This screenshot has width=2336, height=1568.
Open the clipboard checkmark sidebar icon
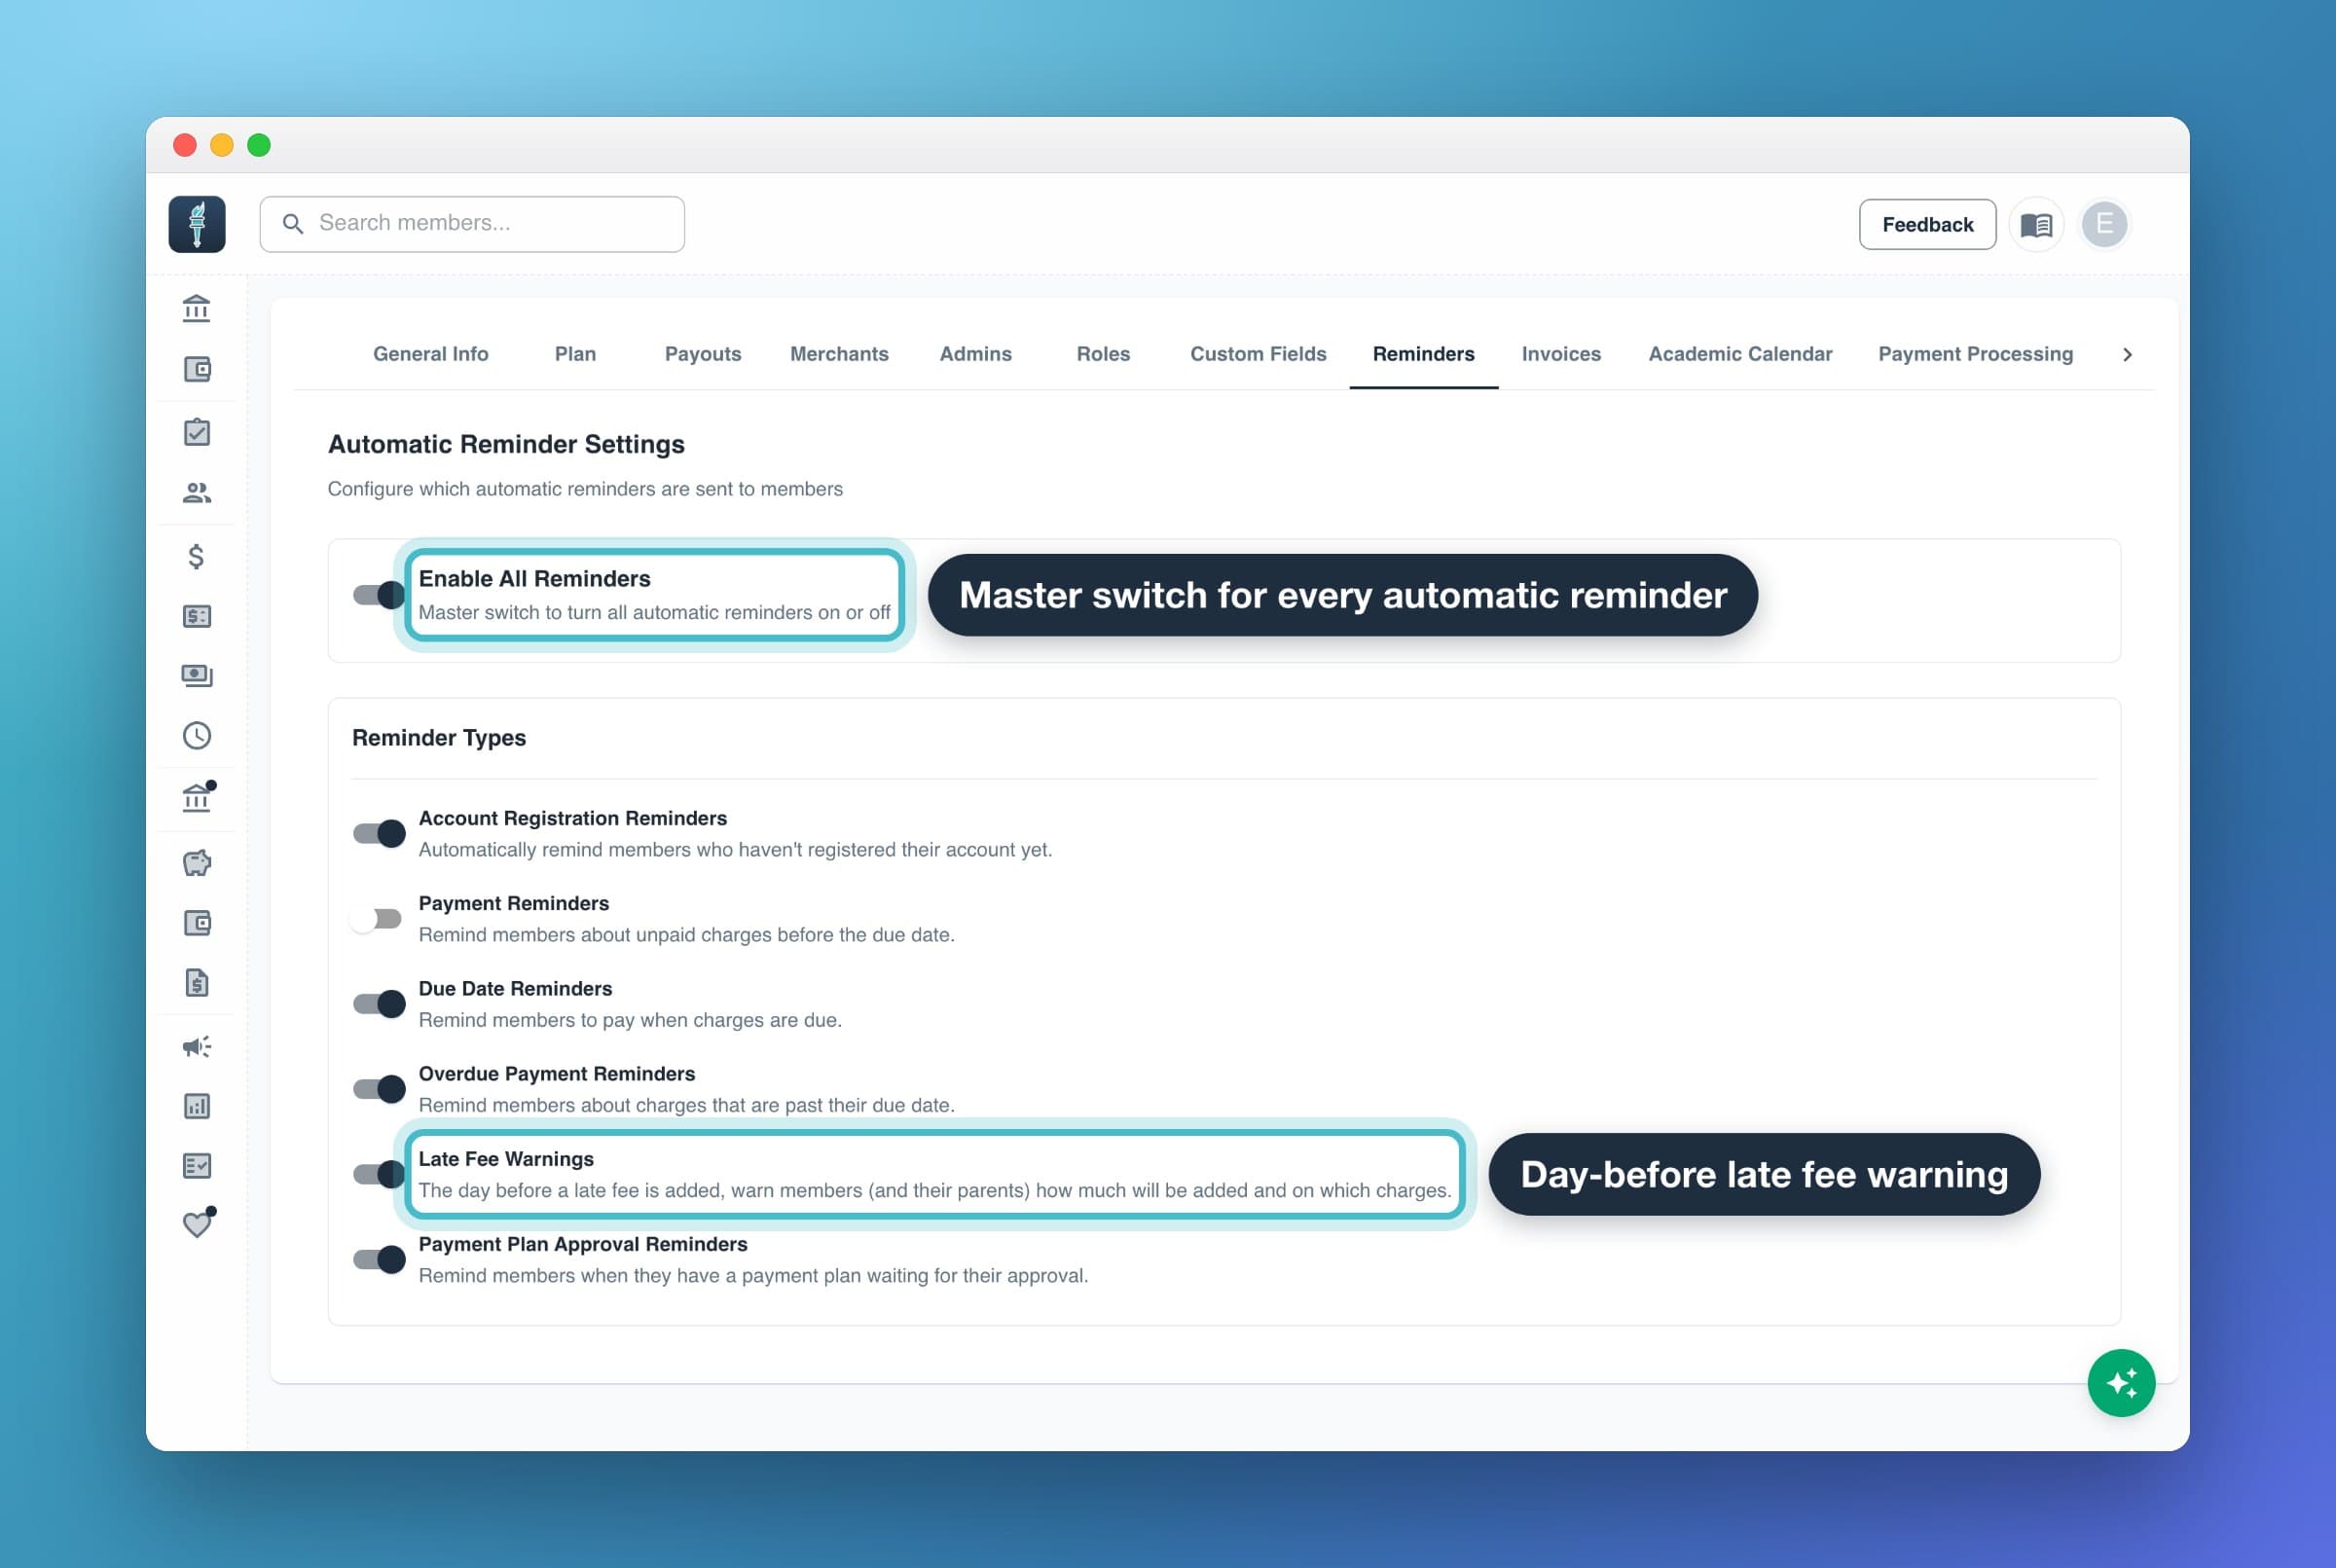[x=197, y=432]
